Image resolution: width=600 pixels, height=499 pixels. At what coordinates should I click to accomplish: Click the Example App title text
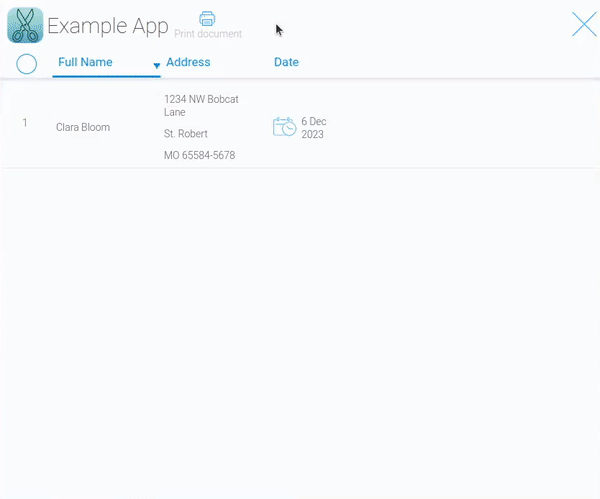click(x=108, y=26)
